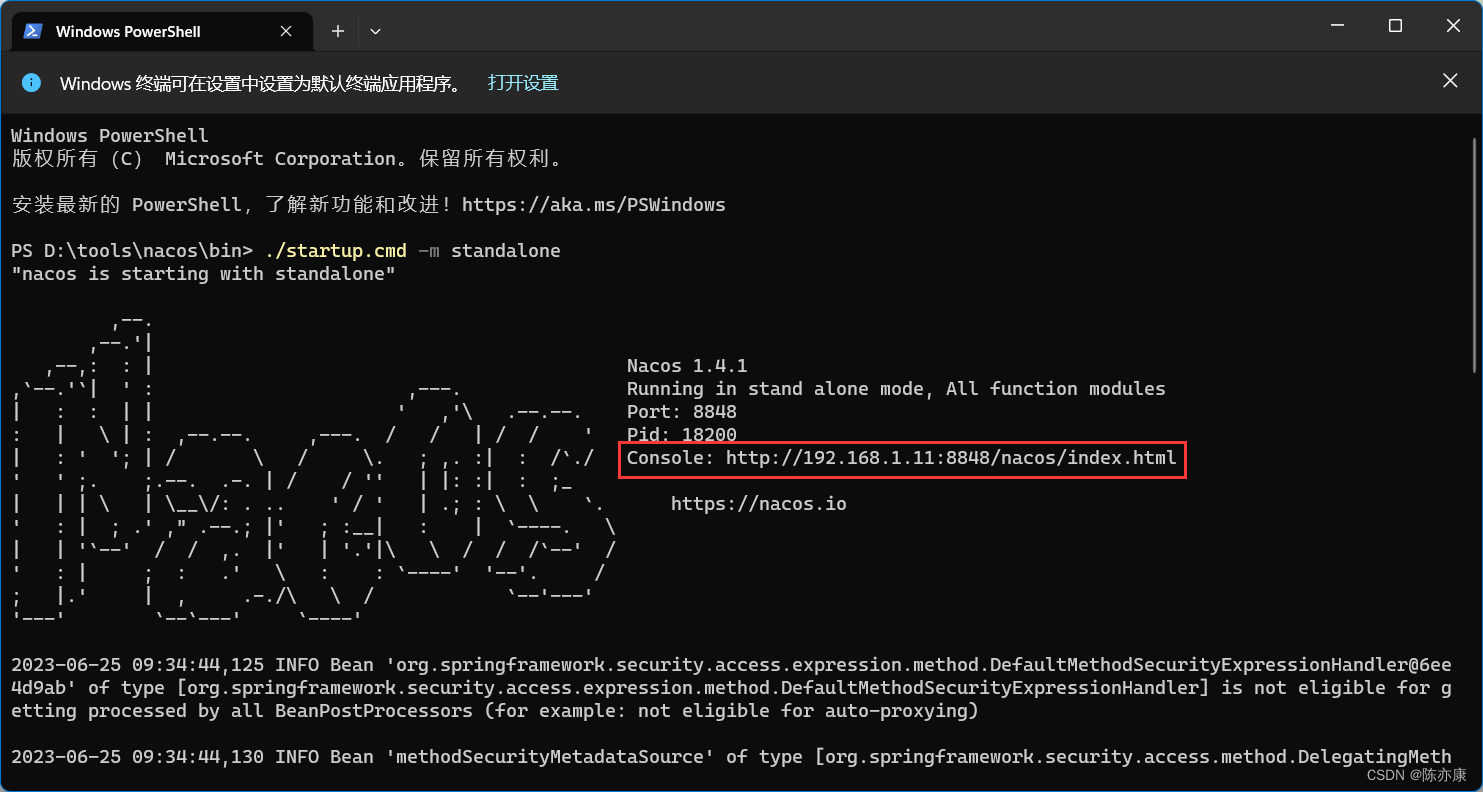Click the ./startup.cmd command text
The image size is (1483, 792).
[336, 250]
